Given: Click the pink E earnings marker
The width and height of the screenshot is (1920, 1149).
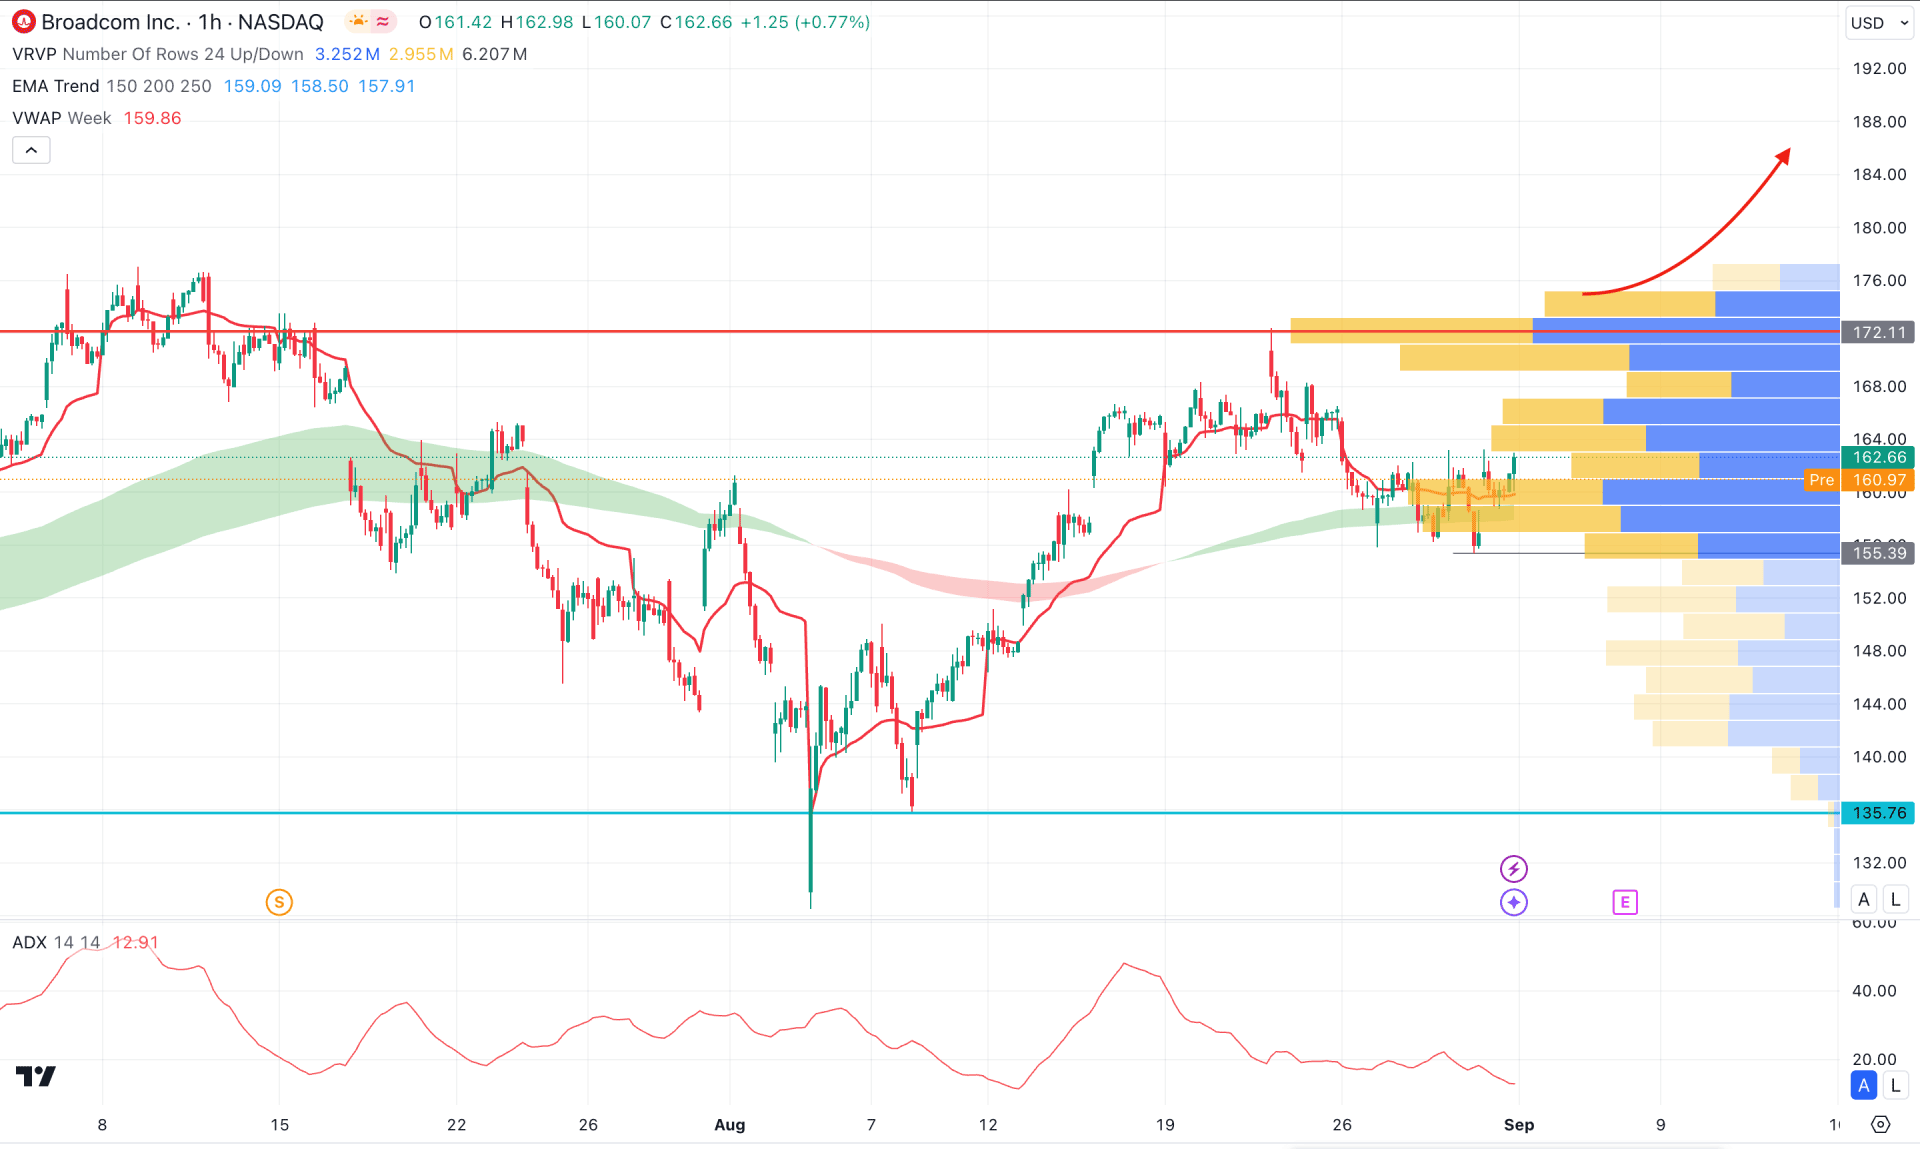Looking at the screenshot, I should click(1625, 902).
